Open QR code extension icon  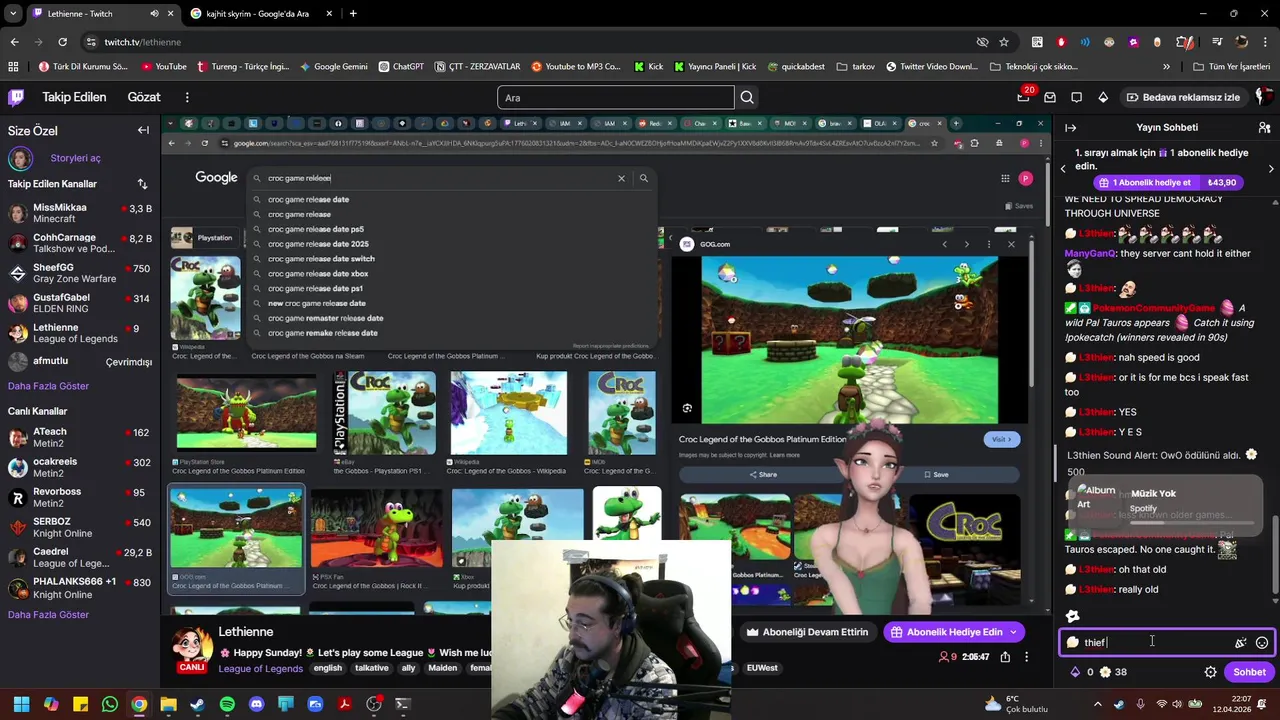(1037, 42)
